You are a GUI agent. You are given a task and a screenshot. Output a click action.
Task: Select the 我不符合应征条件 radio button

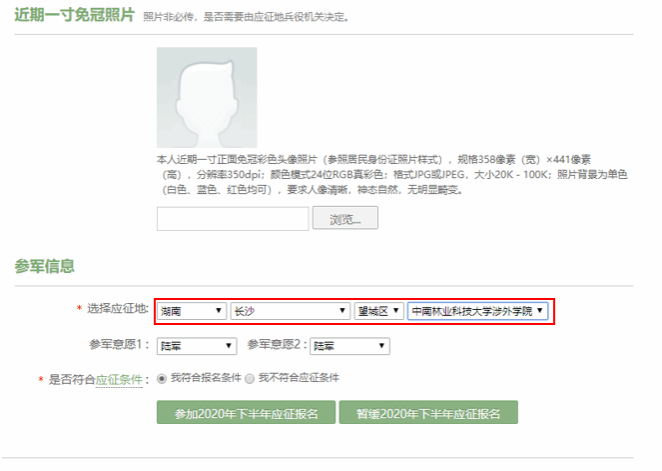point(250,379)
